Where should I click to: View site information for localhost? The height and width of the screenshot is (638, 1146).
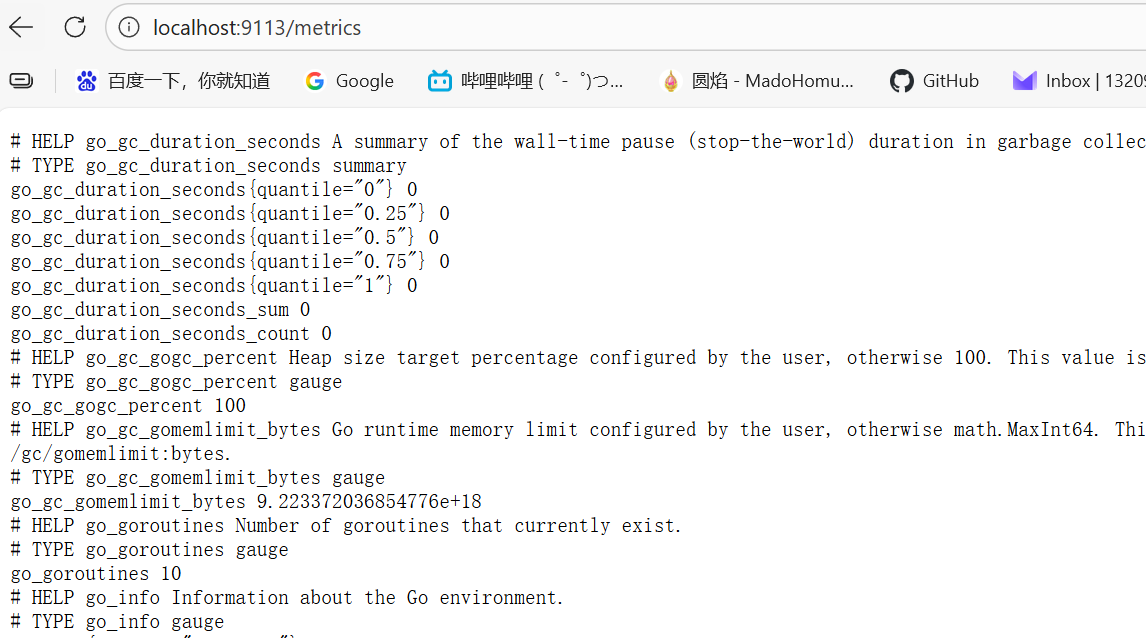click(x=129, y=27)
